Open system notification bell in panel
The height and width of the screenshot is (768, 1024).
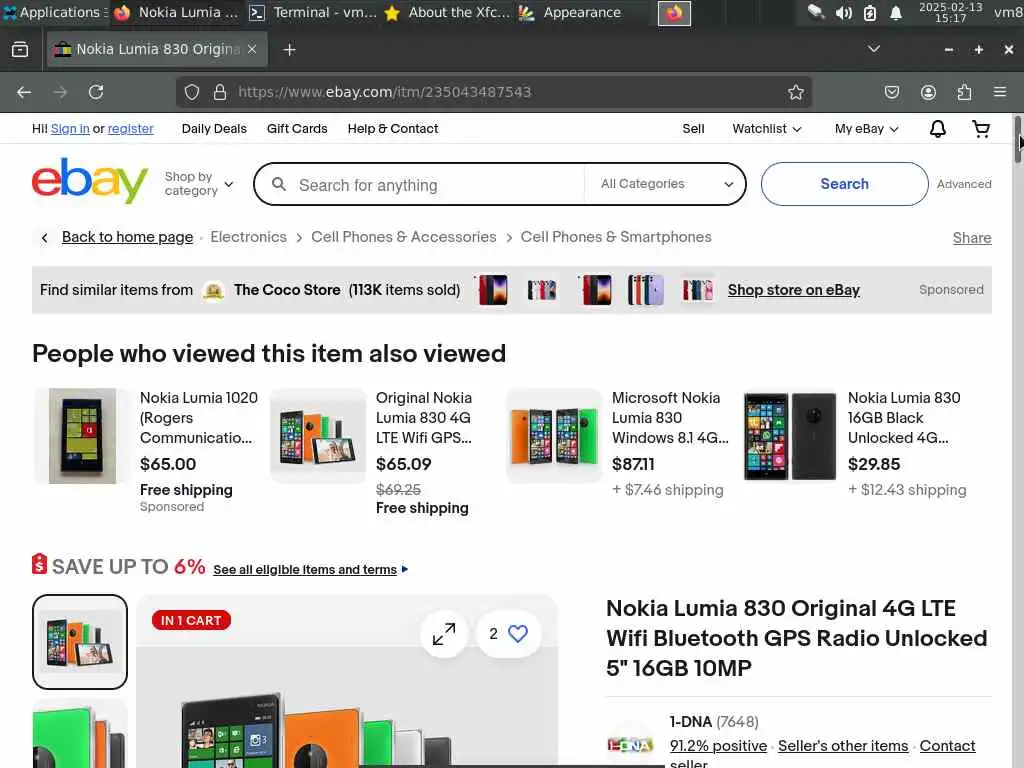[x=896, y=12]
